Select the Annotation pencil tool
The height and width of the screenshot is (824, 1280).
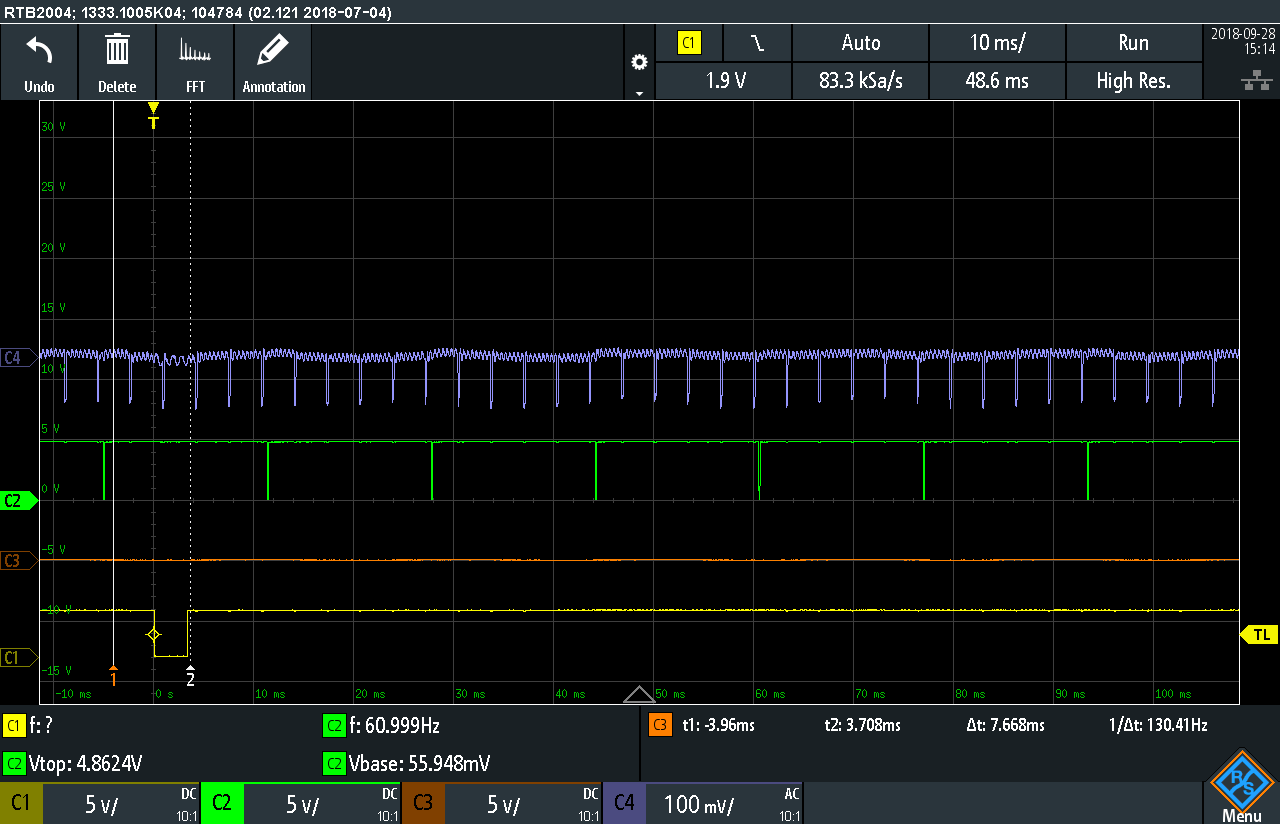(273, 62)
